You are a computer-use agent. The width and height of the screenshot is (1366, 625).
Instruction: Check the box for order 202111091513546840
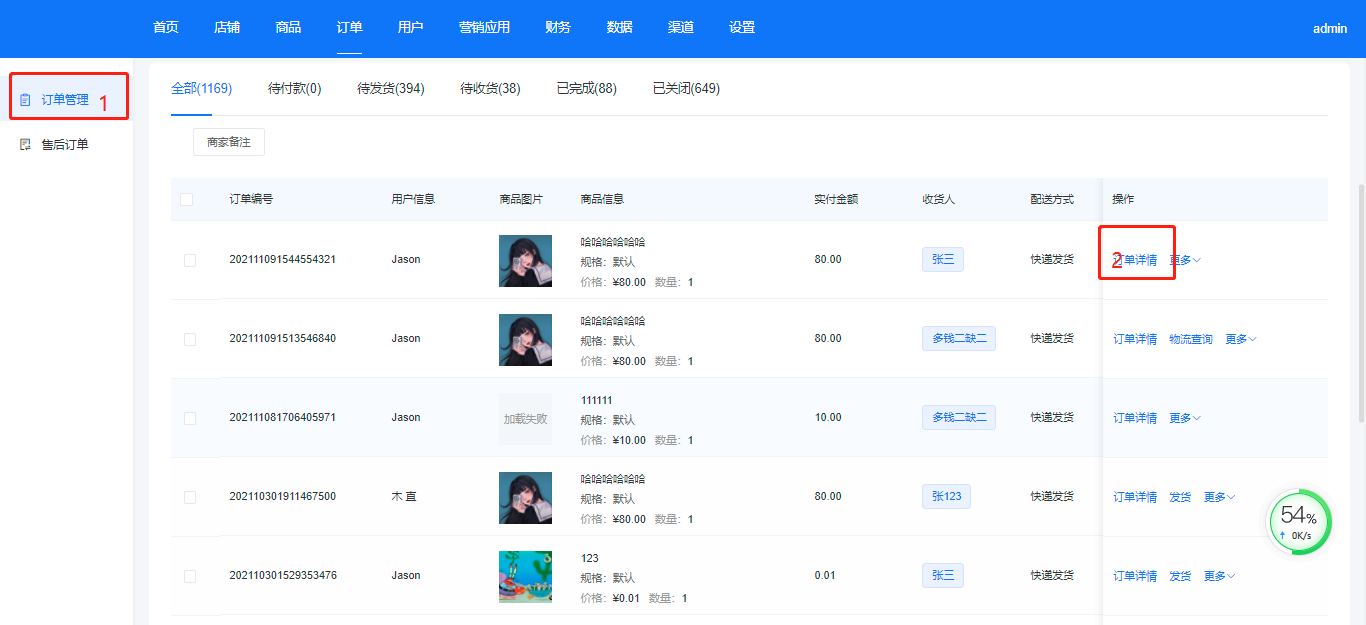click(x=190, y=340)
